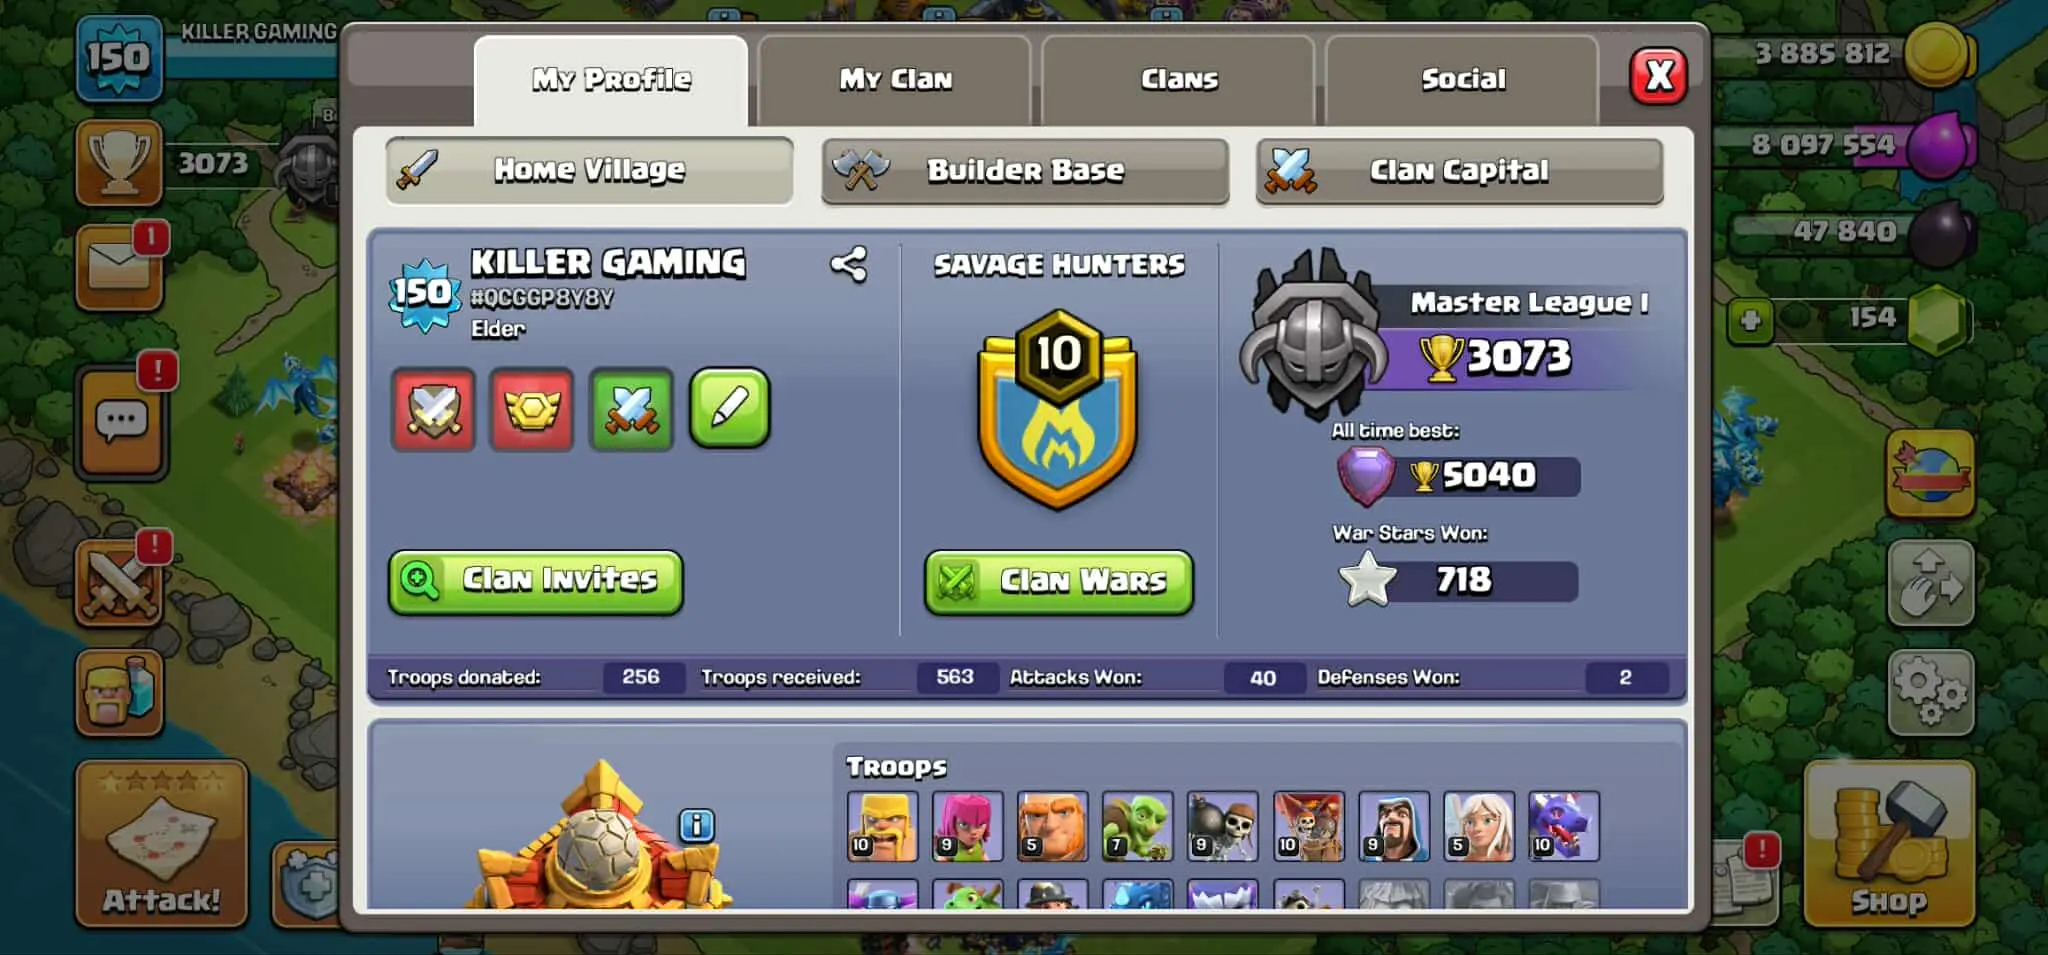Open the mail inbox envelope icon

[x=119, y=267]
